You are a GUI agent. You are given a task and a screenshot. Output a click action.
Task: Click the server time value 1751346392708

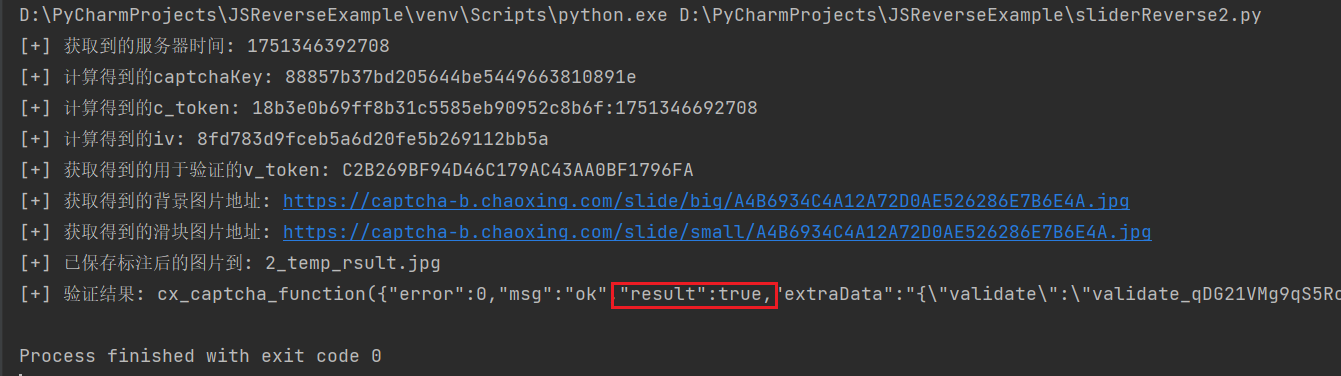point(318,46)
